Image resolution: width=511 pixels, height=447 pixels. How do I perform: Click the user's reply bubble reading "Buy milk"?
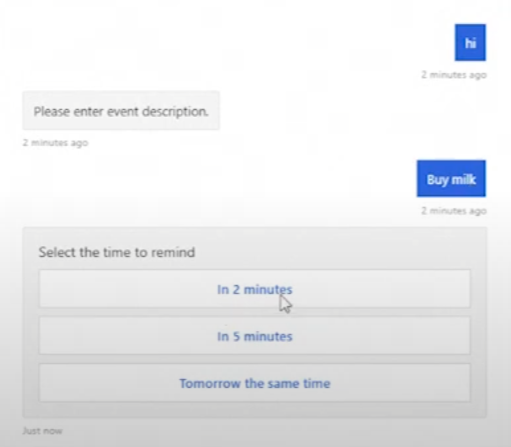(x=451, y=179)
